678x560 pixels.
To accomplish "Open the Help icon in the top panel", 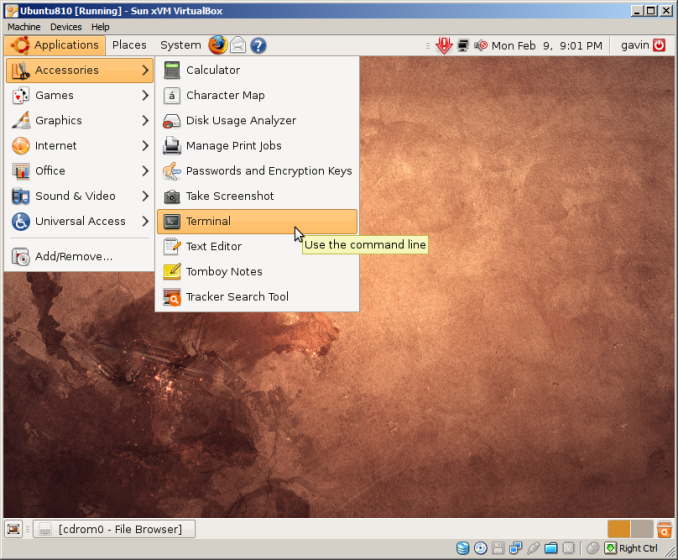I will [x=258, y=45].
